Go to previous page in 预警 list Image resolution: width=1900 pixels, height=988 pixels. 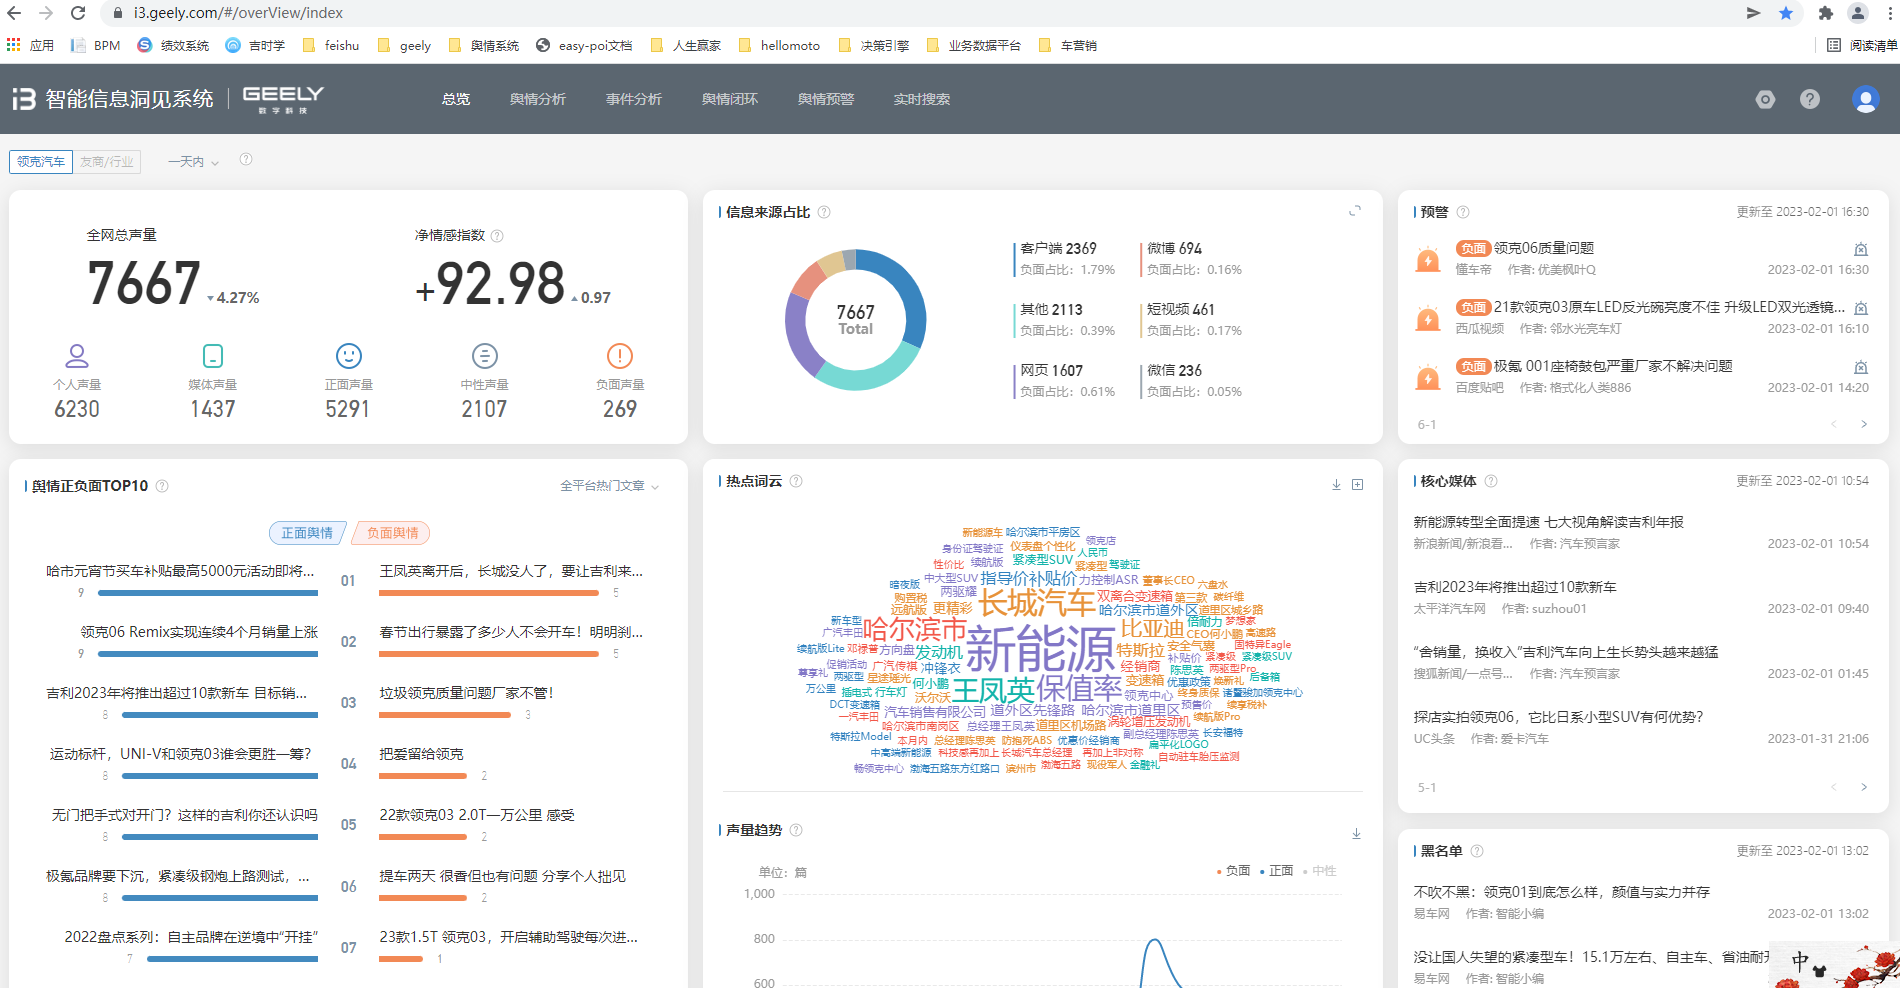(1834, 424)
